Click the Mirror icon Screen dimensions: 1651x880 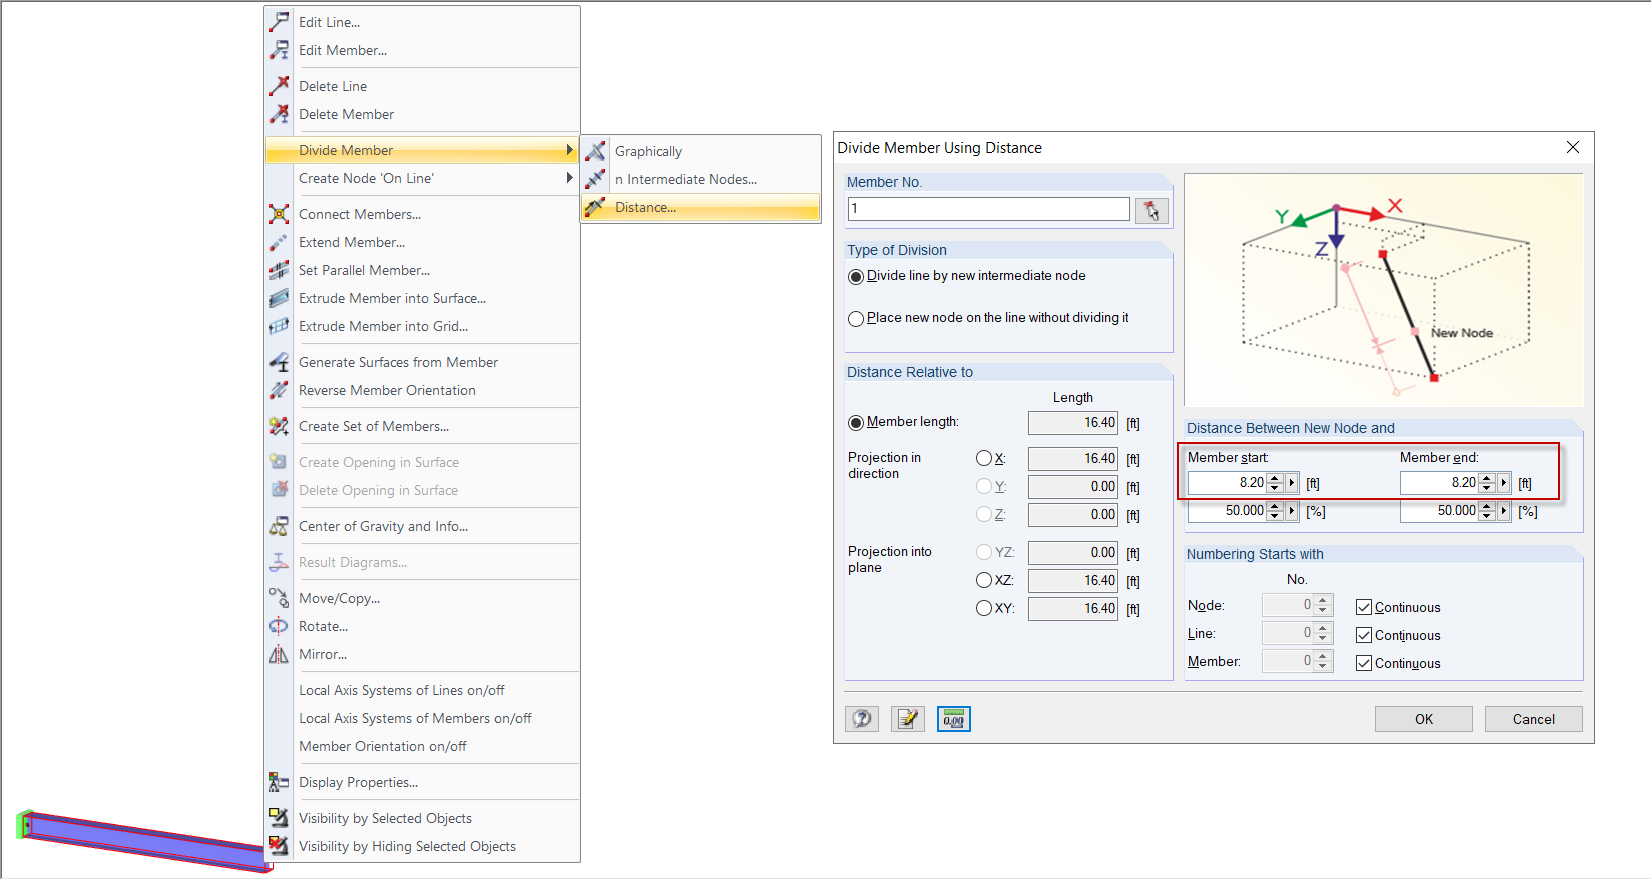click(x=279, y=654)
